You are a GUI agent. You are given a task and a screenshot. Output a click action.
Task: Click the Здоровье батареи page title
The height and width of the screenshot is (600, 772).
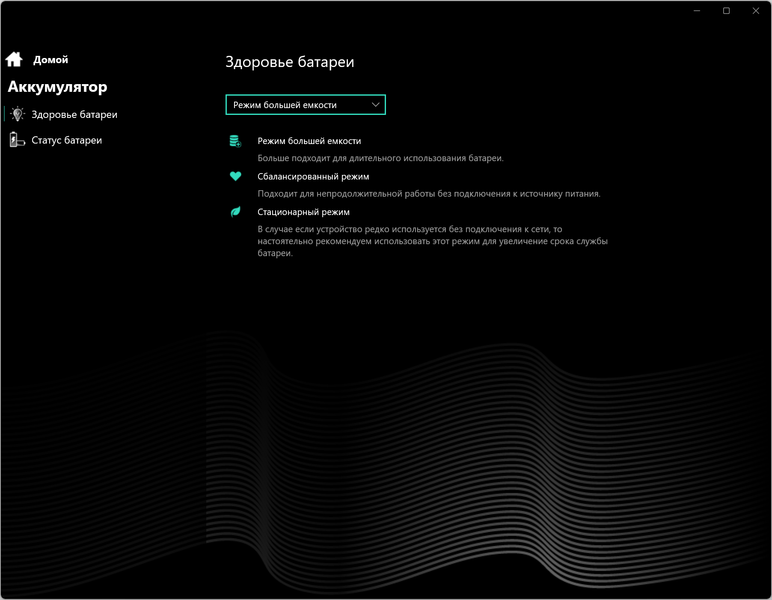tap(290, 62)
